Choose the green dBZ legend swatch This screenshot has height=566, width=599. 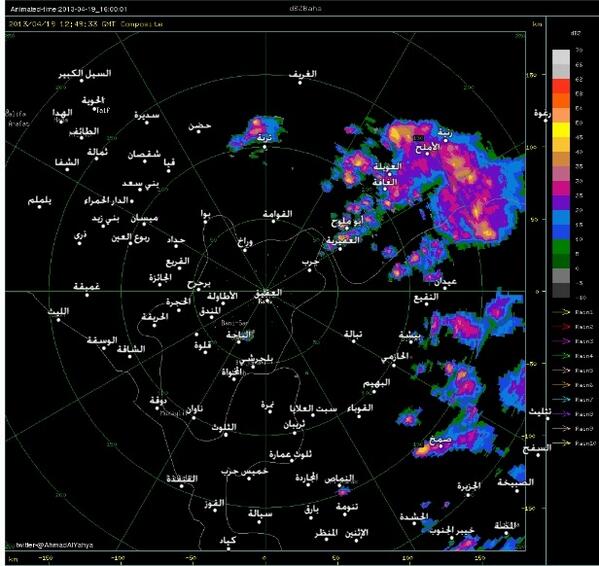561,247
